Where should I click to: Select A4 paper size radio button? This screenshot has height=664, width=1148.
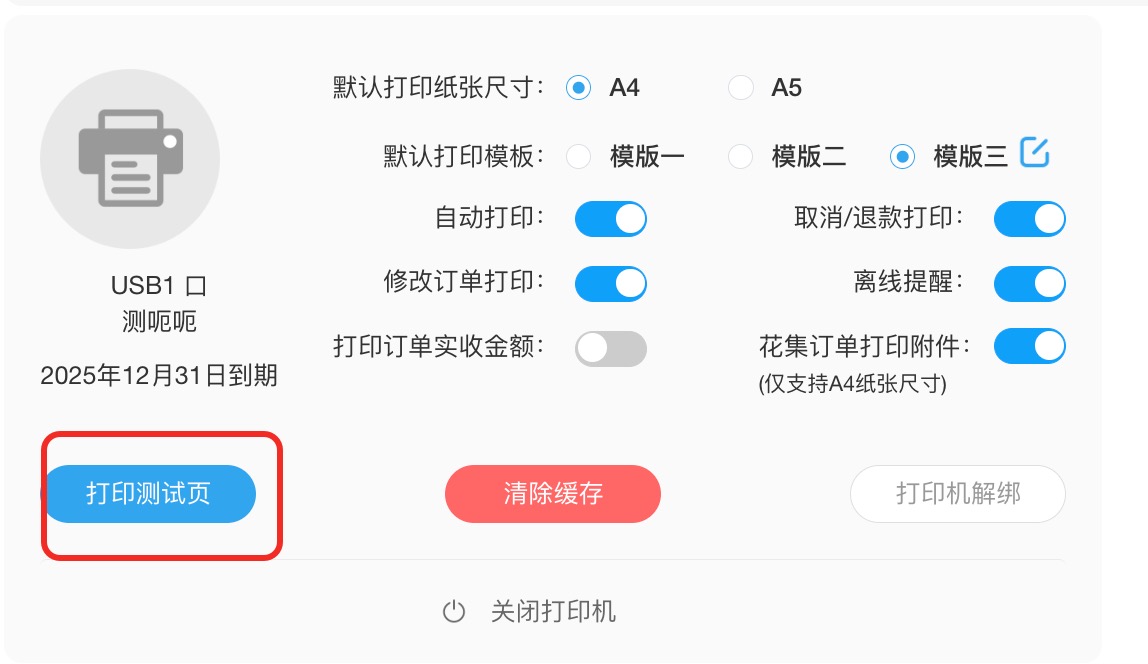[578, 88]
